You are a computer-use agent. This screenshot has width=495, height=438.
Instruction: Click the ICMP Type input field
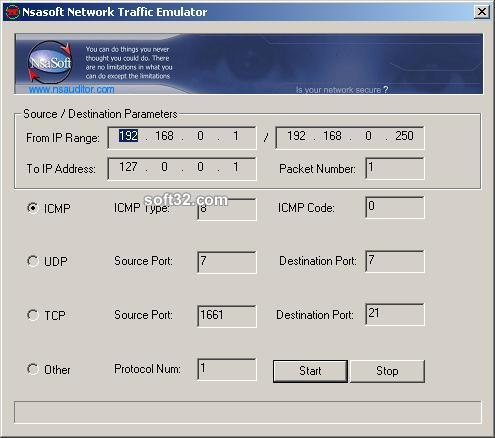[x=227, y=209]
